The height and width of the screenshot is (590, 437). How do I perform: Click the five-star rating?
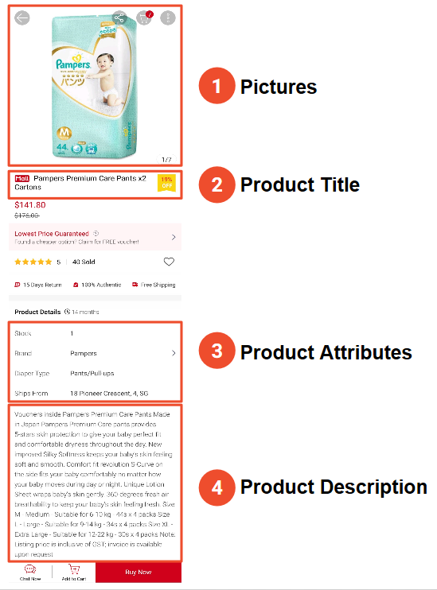[x=33, y=262]
